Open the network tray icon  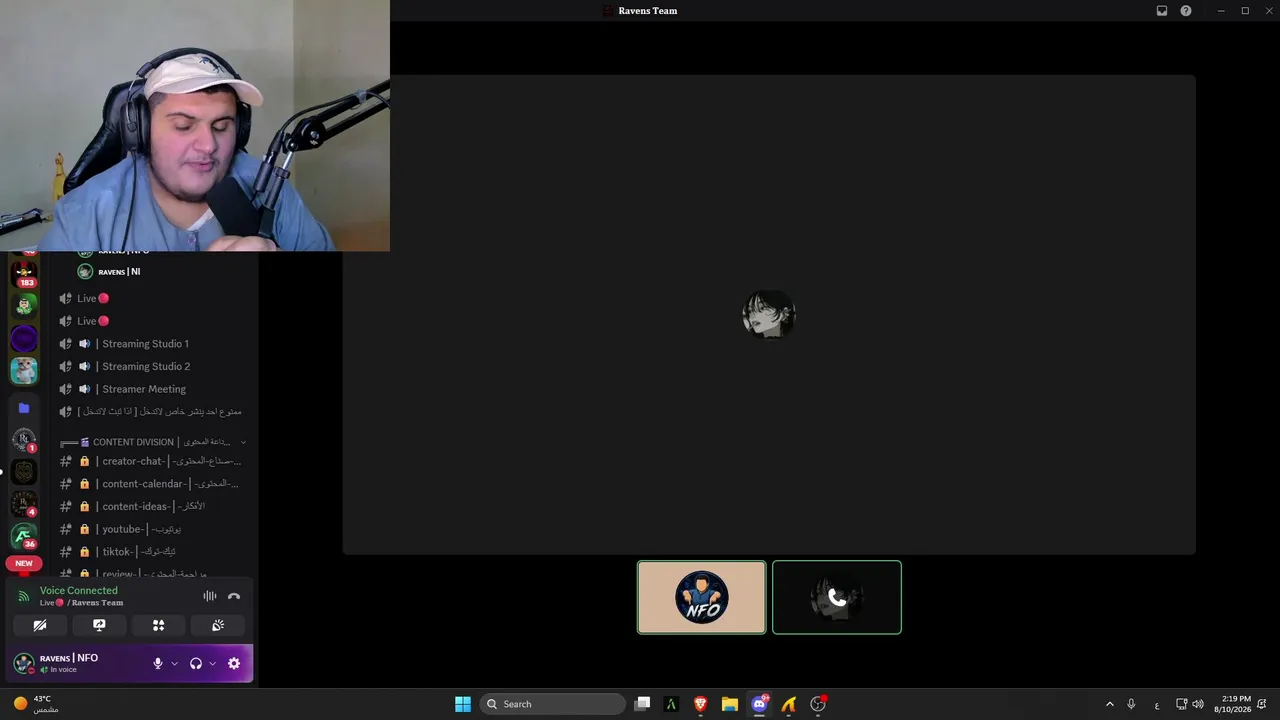(x=1181, y=704)
